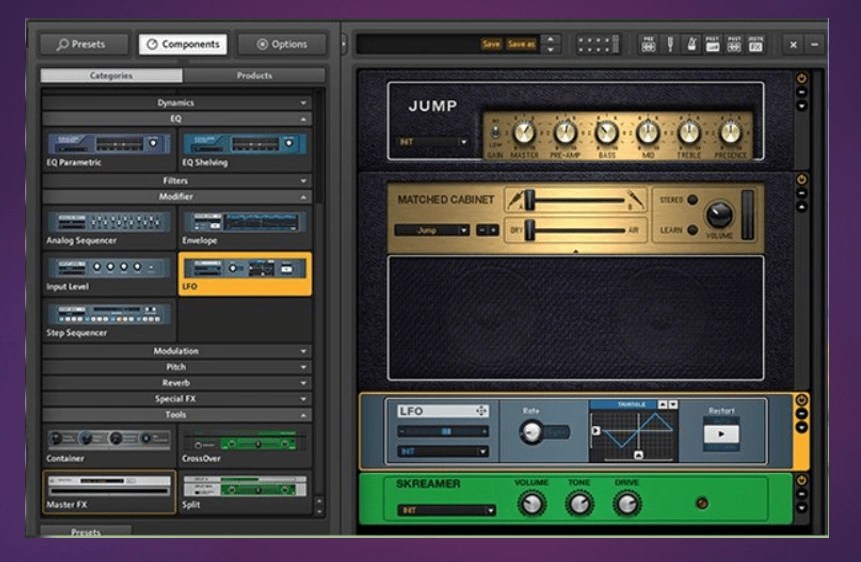Select the CrossOver tool component
The image size is (861, 562).
pos(245,446)
